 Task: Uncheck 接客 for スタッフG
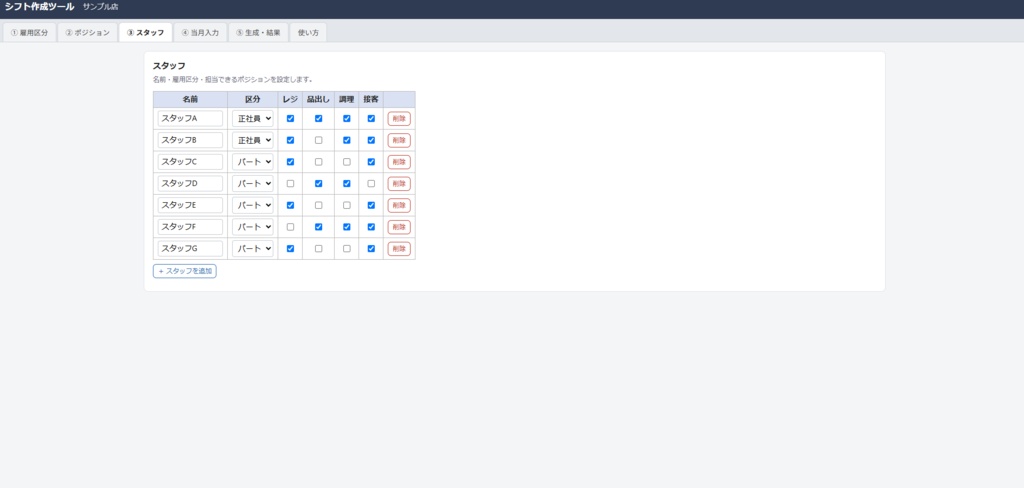click(372, 248)
